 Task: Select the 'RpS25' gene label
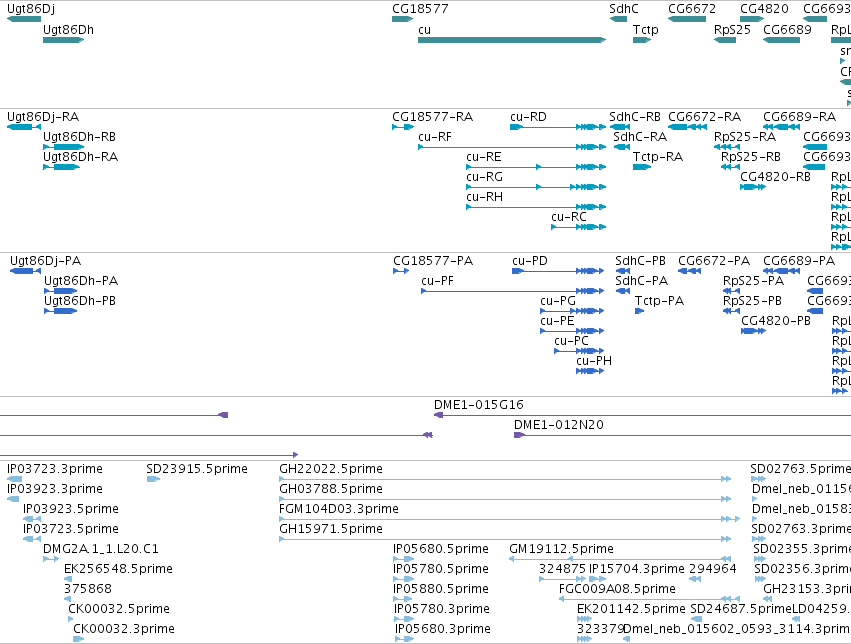click(732, 30)
